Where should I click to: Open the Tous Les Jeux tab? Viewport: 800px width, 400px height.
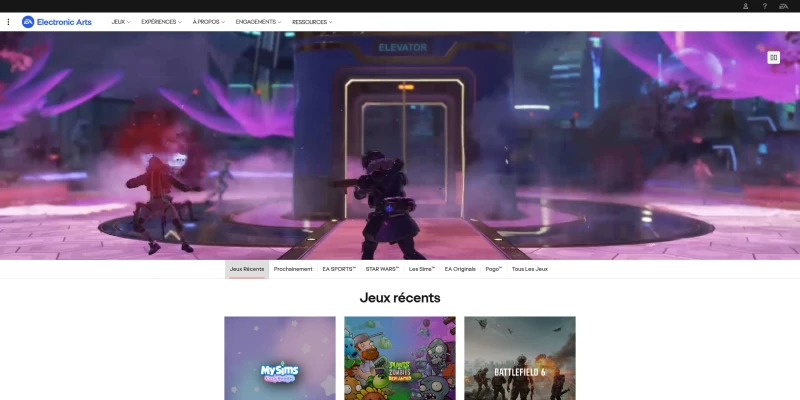(x=530, y=269)
